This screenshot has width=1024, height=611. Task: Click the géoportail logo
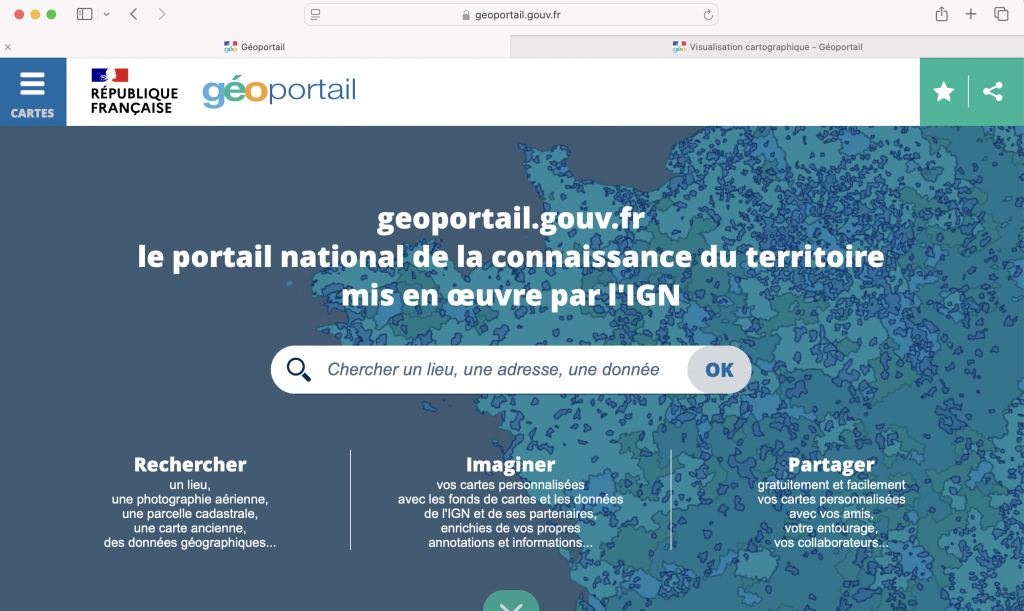click(x=279, y=91)
